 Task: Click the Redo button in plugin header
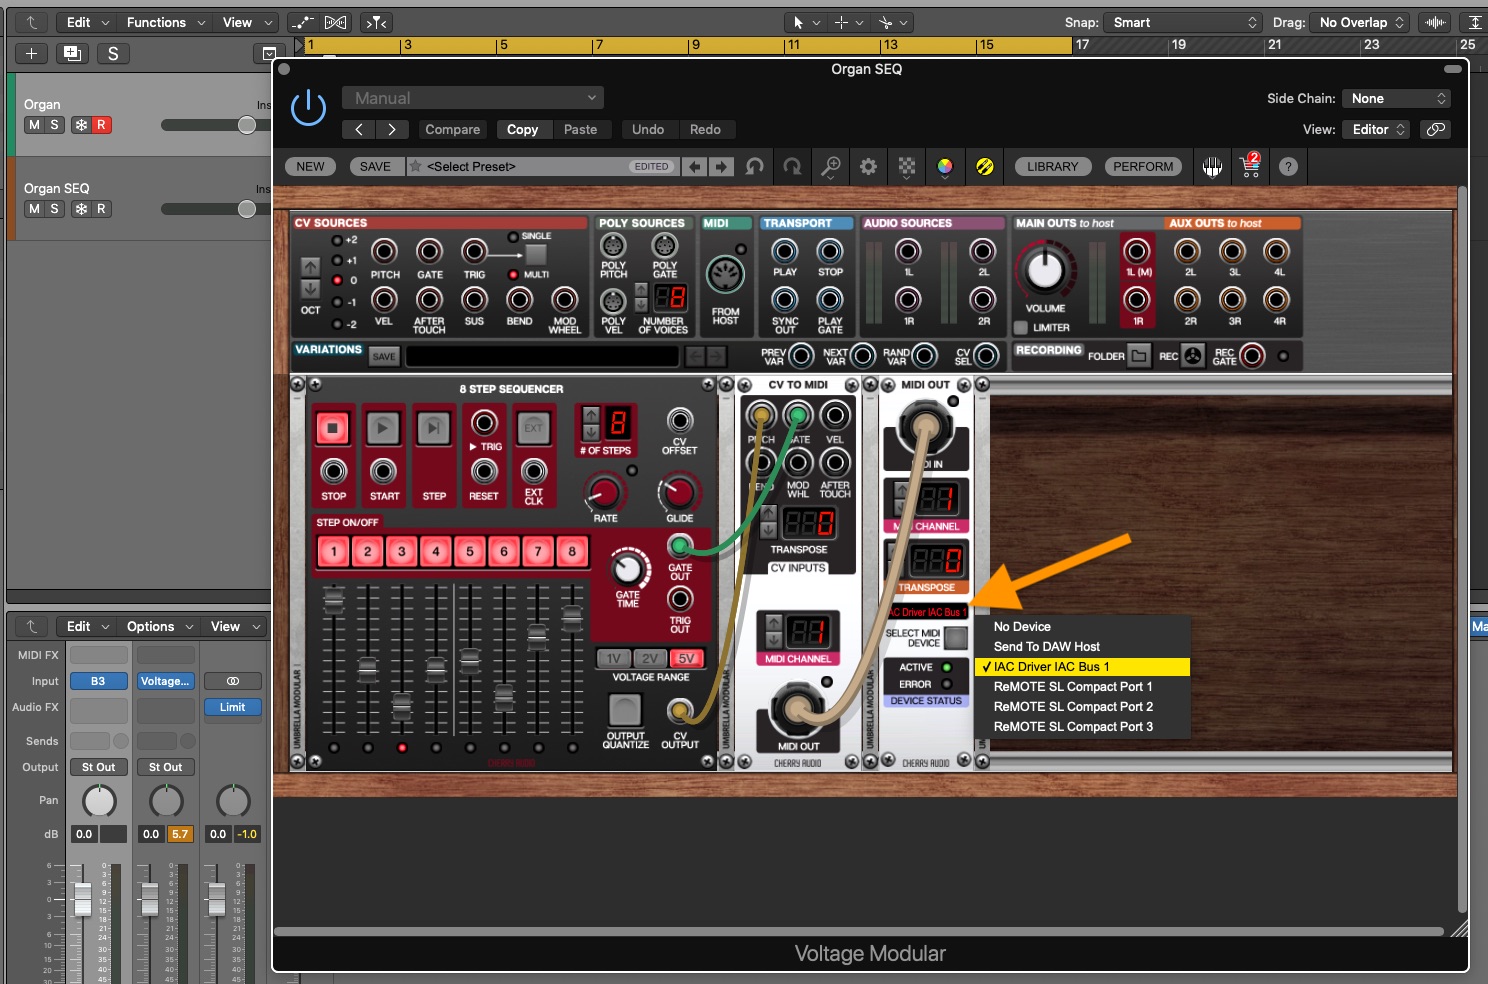[x=705, y=129]
